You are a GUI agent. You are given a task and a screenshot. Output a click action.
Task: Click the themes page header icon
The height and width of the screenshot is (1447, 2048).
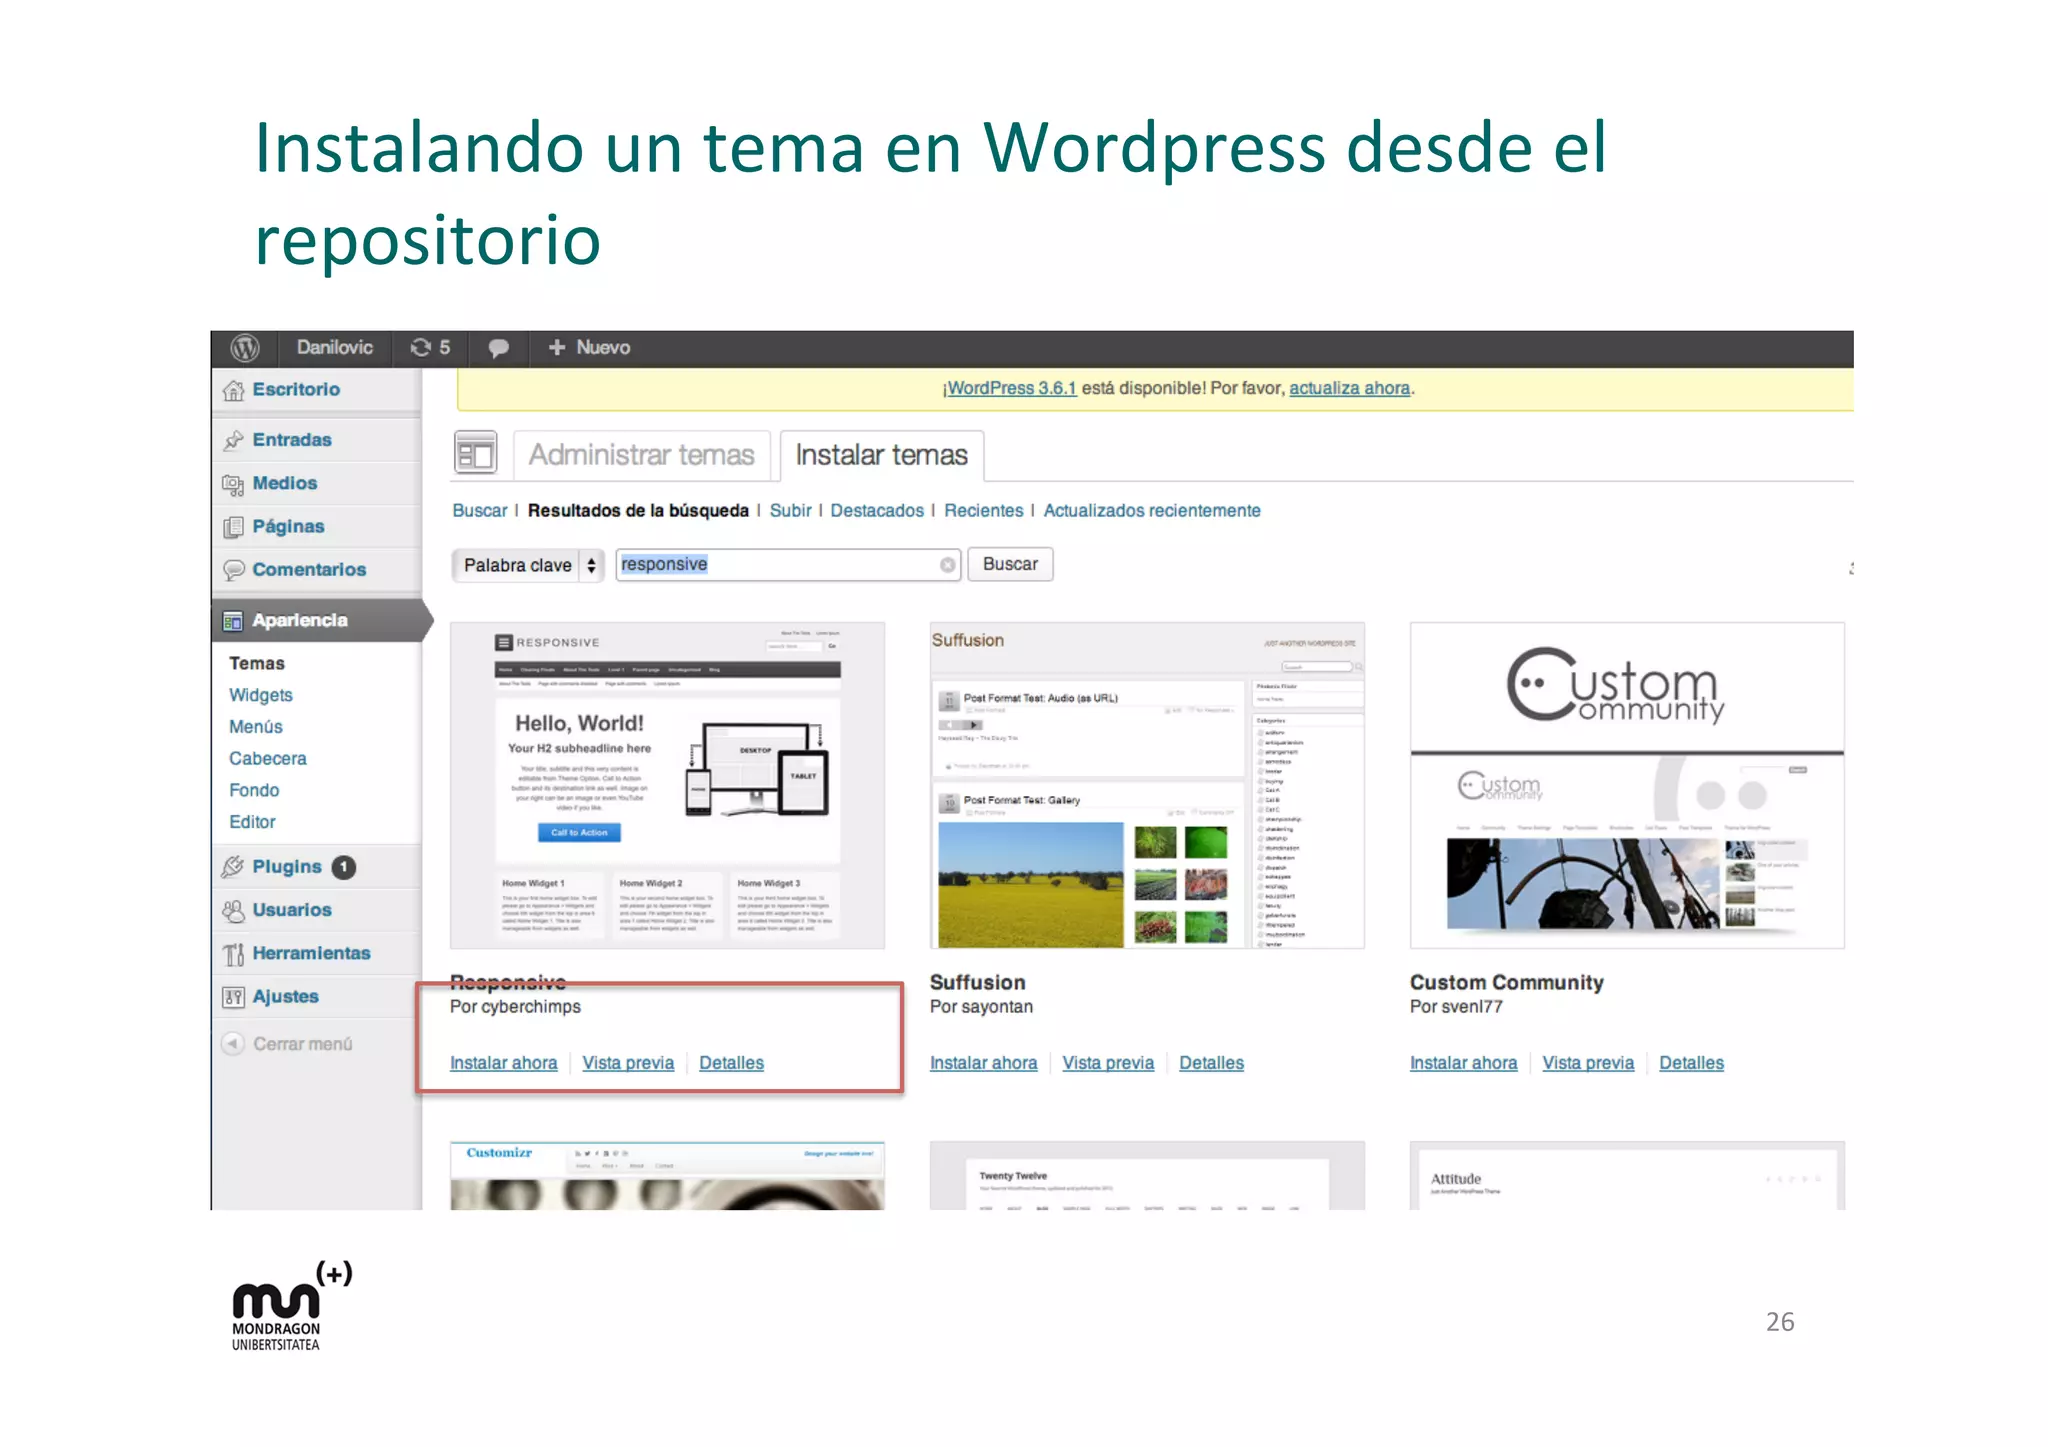476,453
